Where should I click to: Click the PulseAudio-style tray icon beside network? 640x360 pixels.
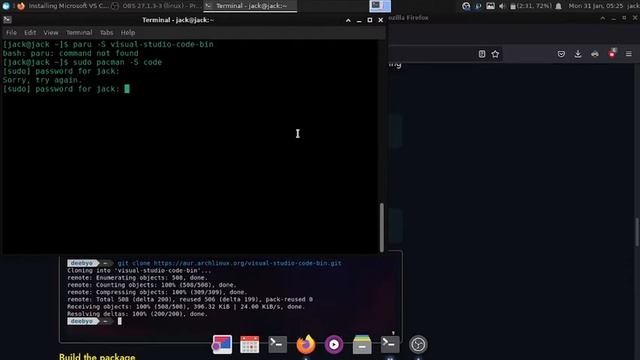[x=478, y=6]
